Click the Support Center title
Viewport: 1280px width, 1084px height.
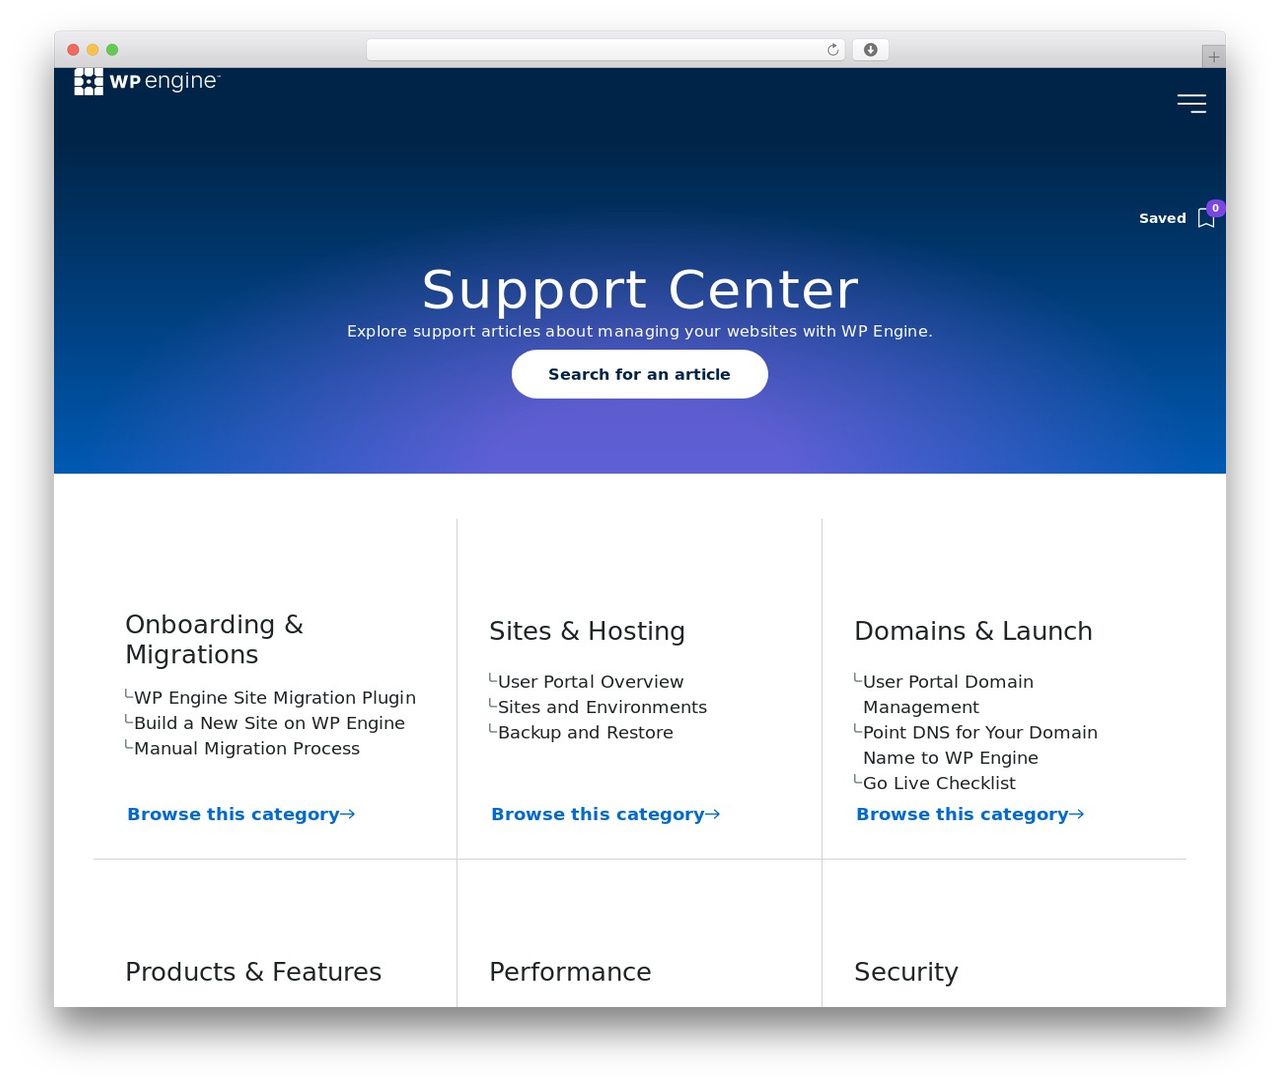[x=640, y=290]
